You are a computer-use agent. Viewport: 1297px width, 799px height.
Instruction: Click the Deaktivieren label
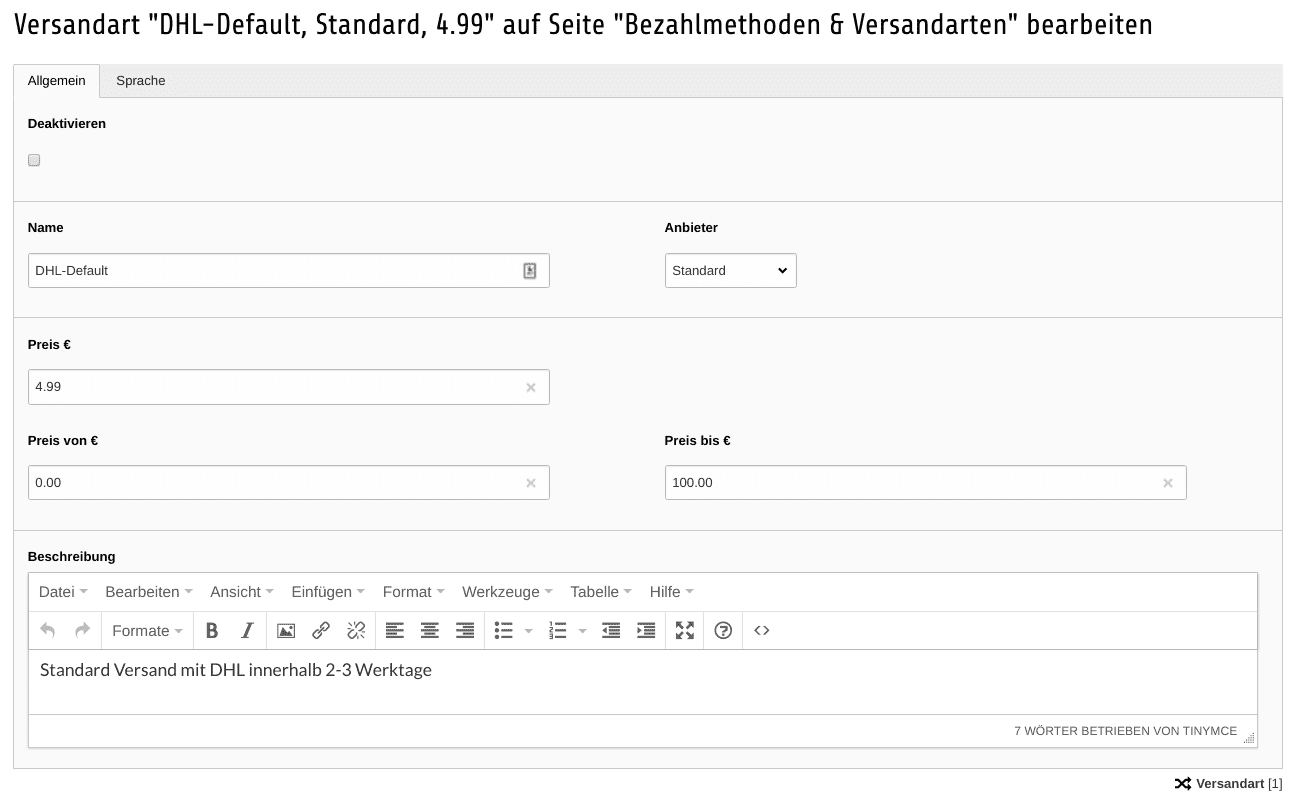click(x=67, y=124)
